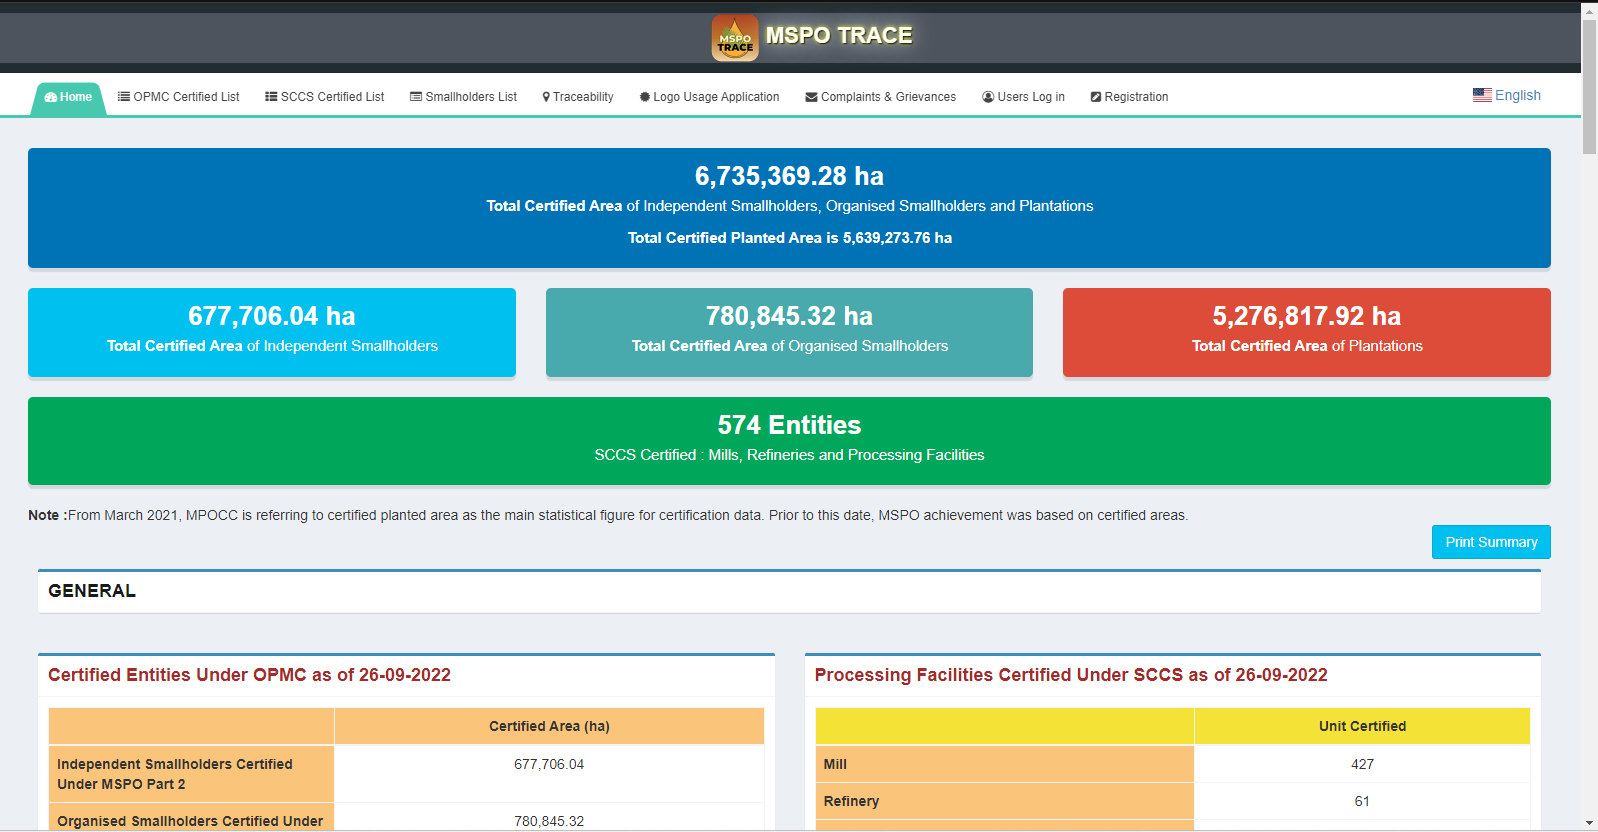This screenshot has width=1598, height=832.
Task: Click the SCCS Certified List icon
Action: (271, 97)
